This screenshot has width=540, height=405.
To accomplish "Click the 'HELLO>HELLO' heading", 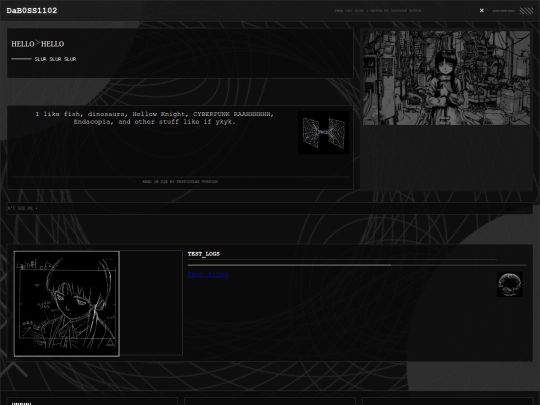I will pos(38,44).
